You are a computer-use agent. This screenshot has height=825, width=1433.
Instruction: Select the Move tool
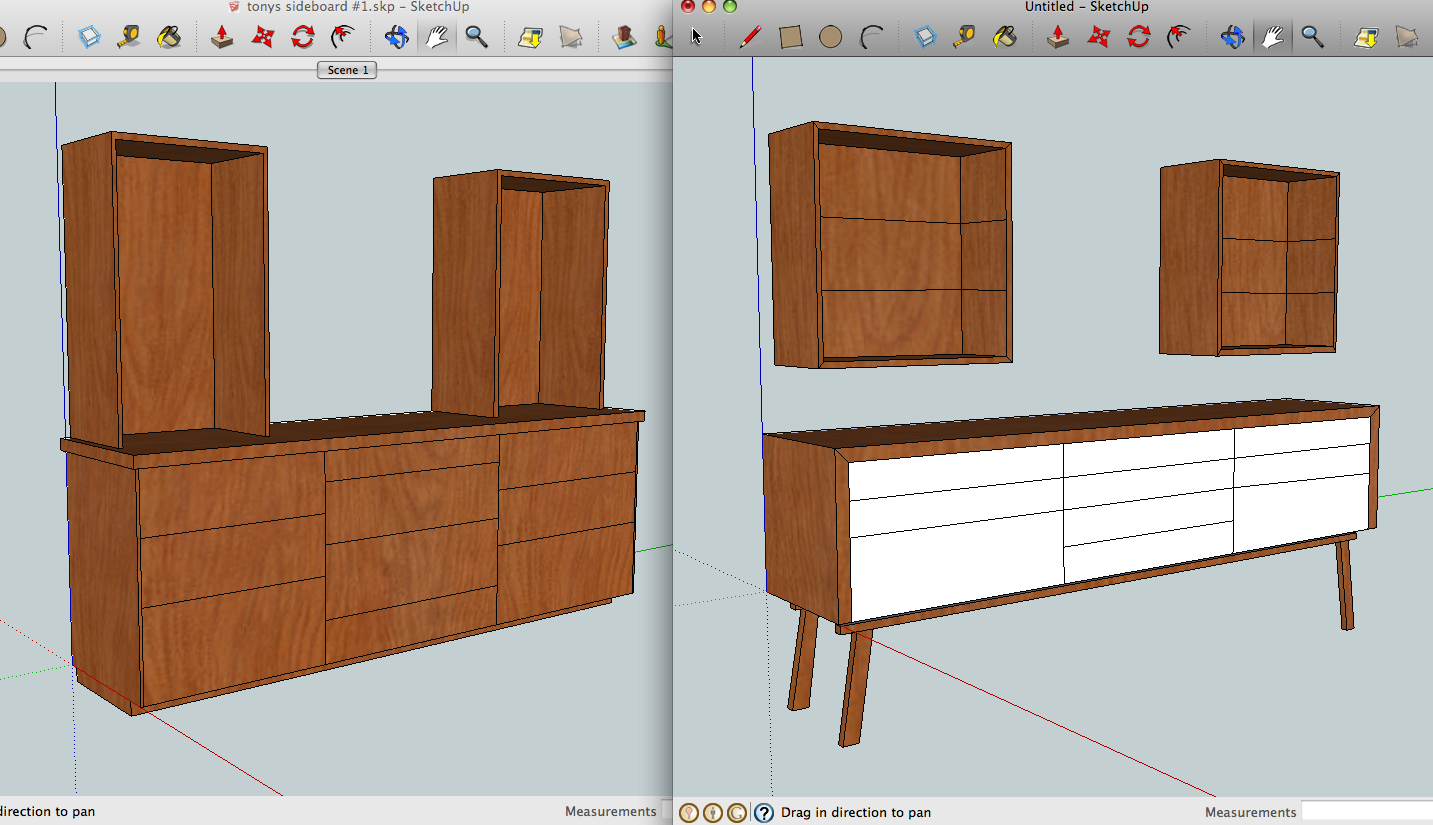[1100, 36]
